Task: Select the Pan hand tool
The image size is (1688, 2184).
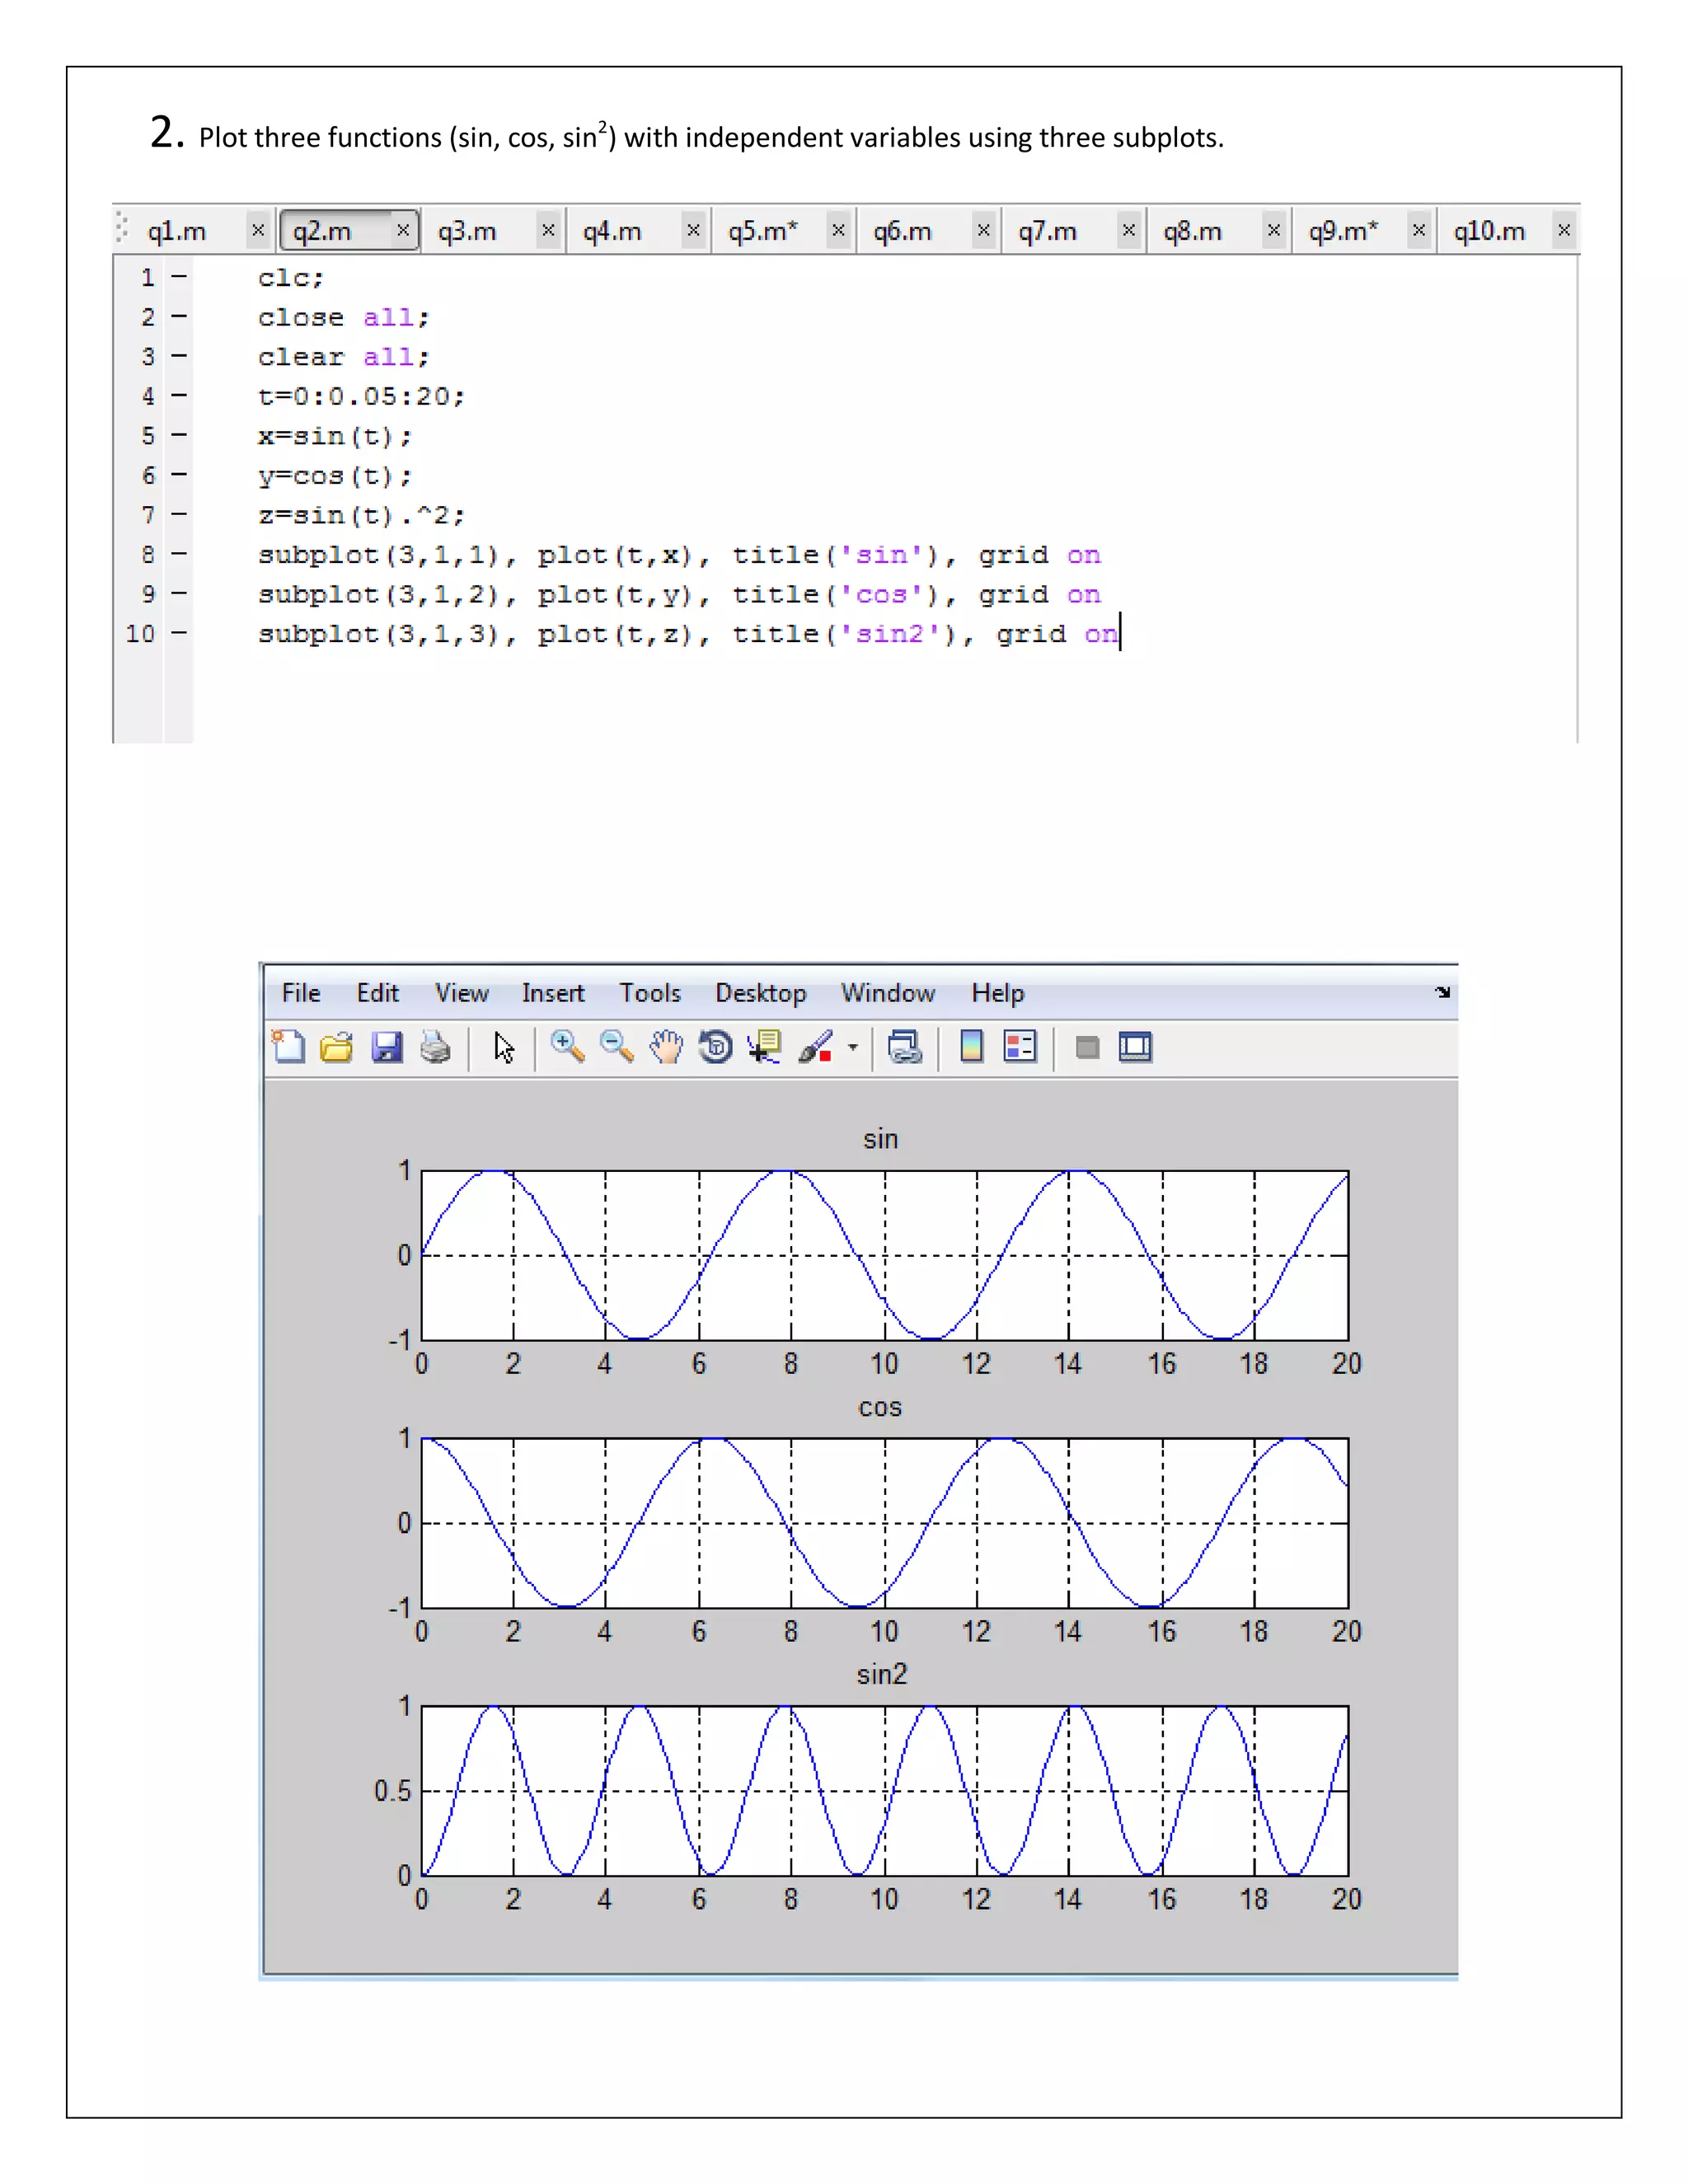Action: [666, 1047]
